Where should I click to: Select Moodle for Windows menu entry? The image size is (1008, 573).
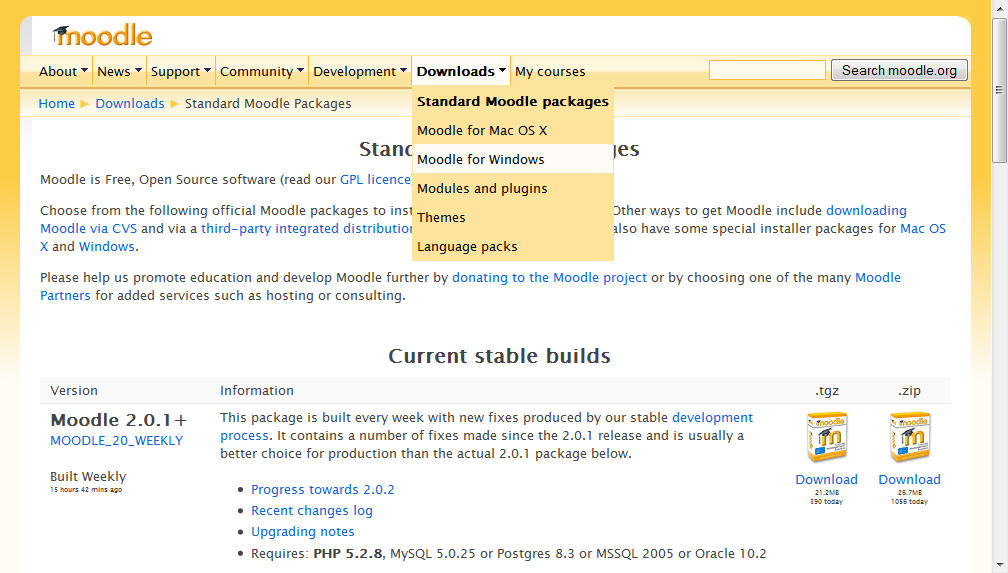tap(481, 159)
